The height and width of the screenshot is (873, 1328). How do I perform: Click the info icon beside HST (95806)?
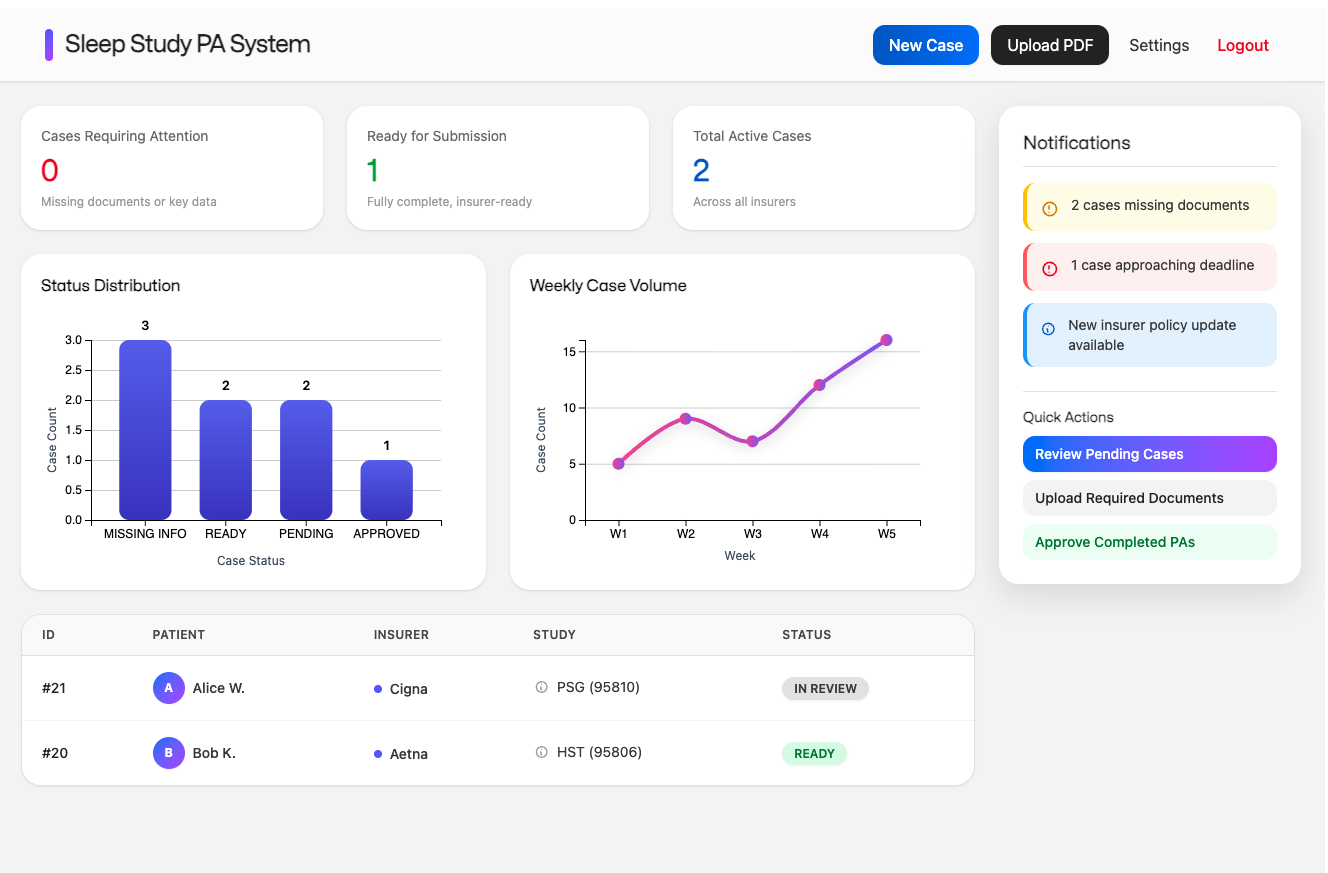click(x=542, y=752)
